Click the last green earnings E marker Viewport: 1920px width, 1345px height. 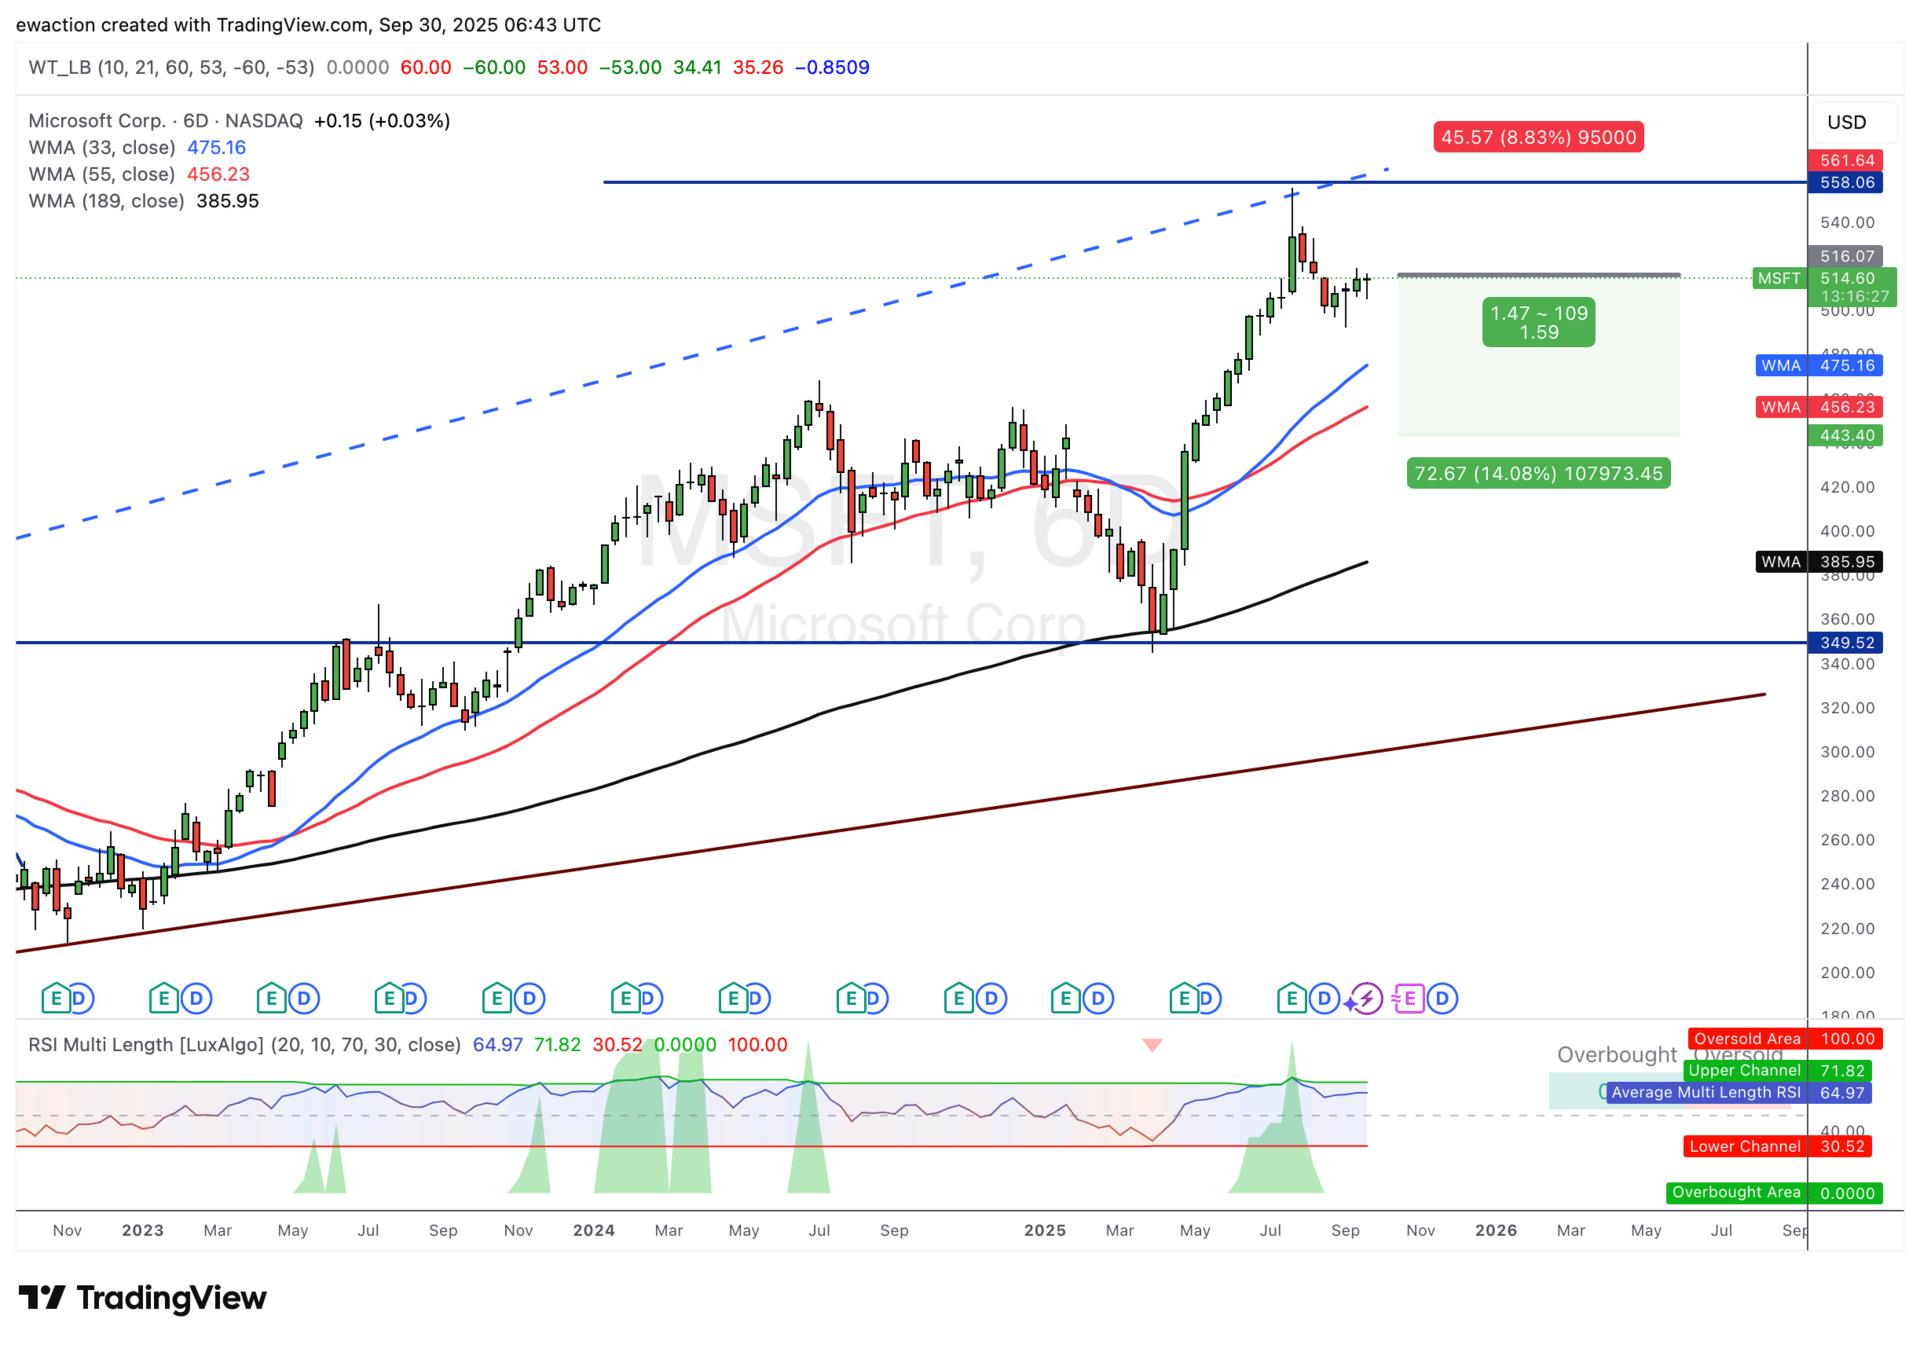[1291, 998]
